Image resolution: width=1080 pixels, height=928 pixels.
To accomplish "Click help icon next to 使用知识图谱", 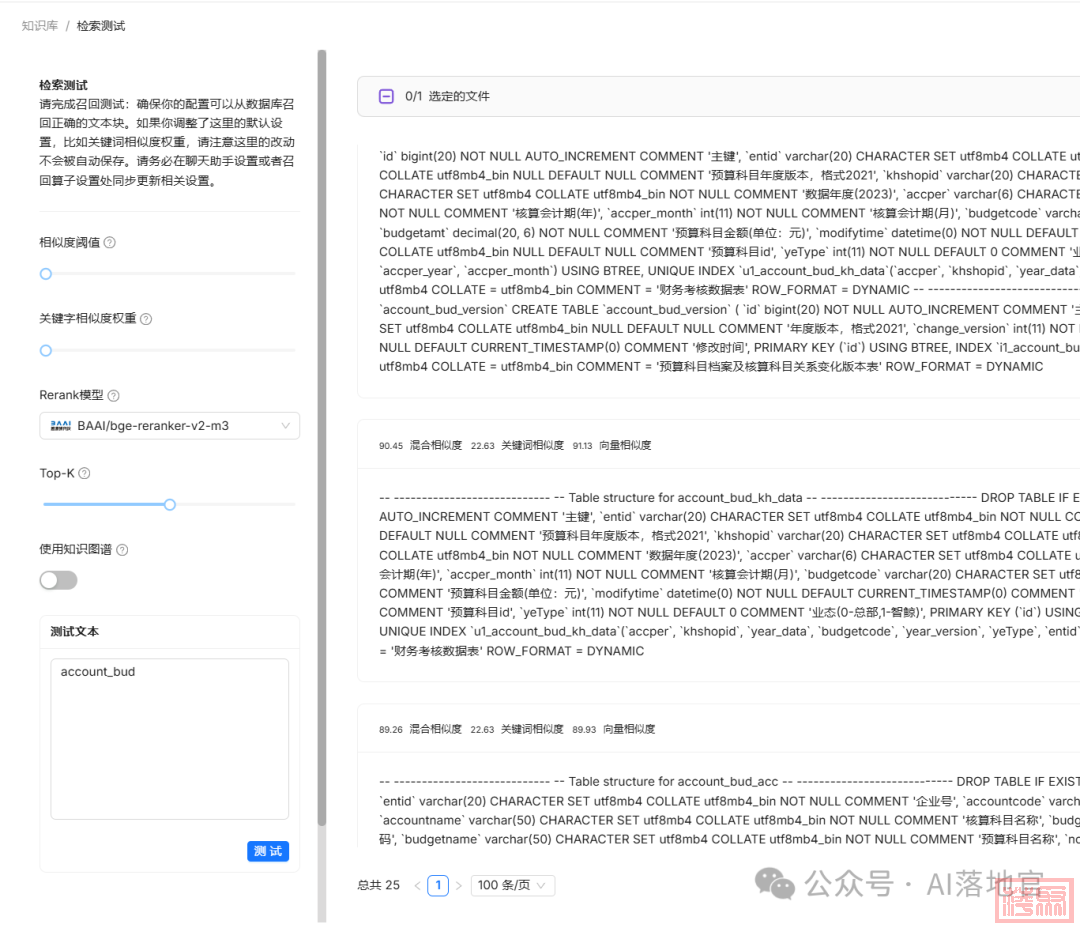I will tap(122, 550).
